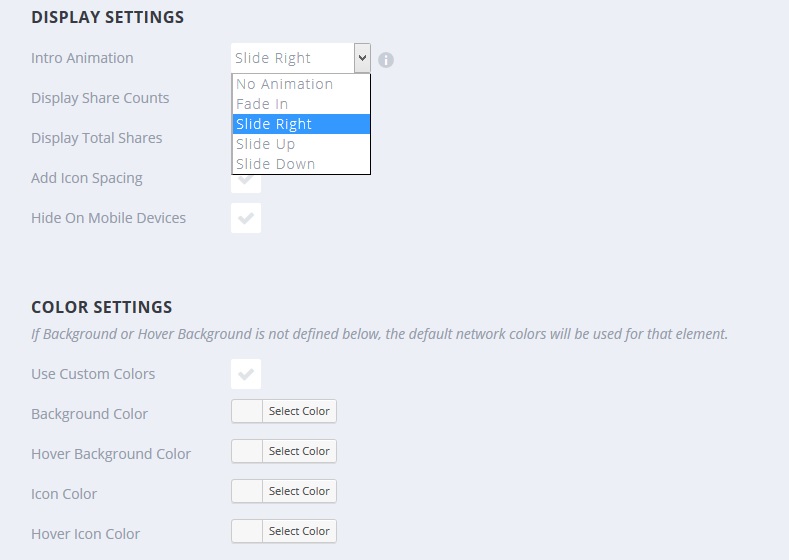Click Select Color for Hover Icon Color
789x560 pixels.
coord(299,531)
